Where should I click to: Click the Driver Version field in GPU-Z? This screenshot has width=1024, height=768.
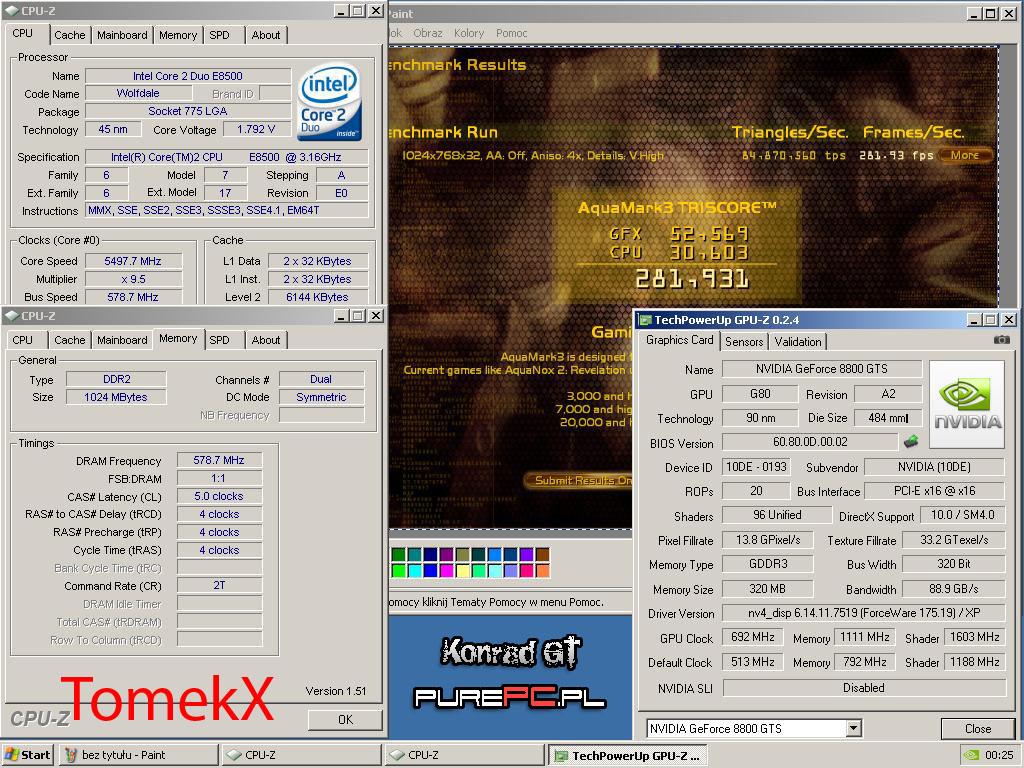[x=863, y=613]
